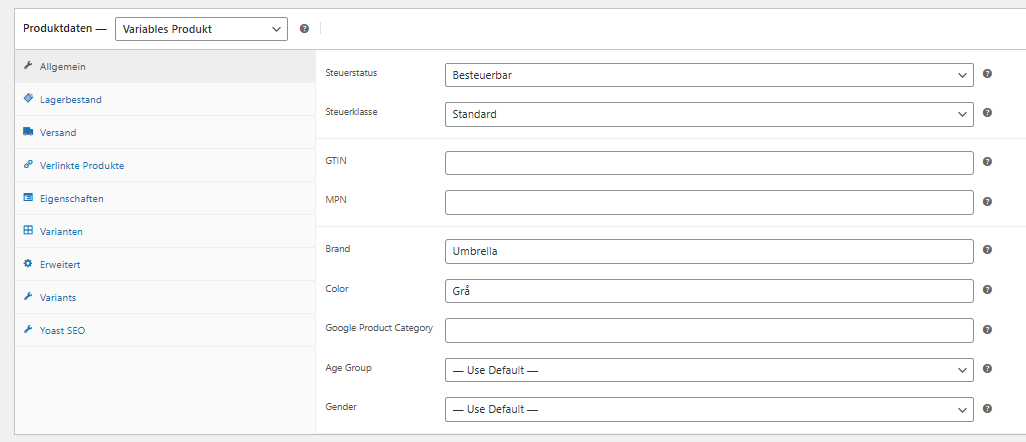Open the Gender dropdown
Screen dimensions: 1026x442
click(709, 410)
